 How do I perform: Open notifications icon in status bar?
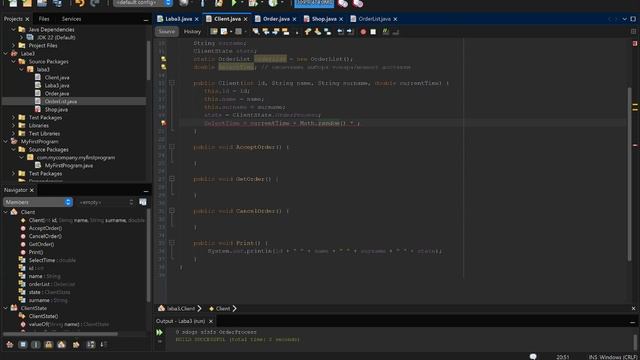533,357
